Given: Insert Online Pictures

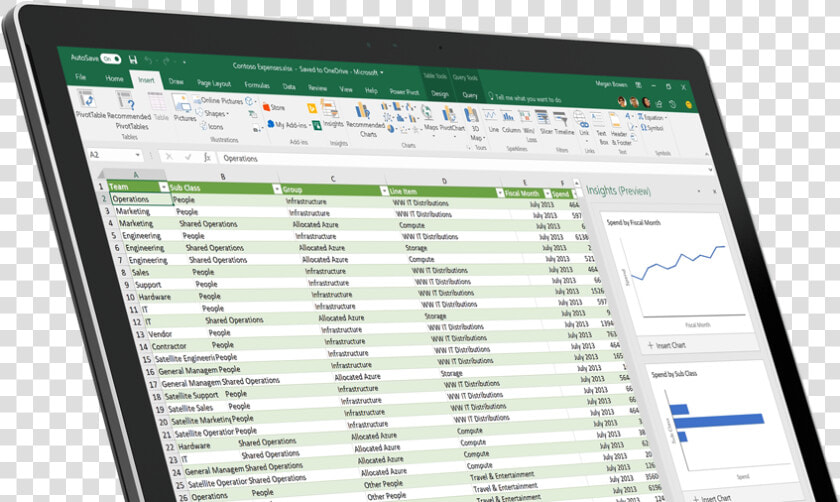Looking at the screenshot, I should 218,100.
